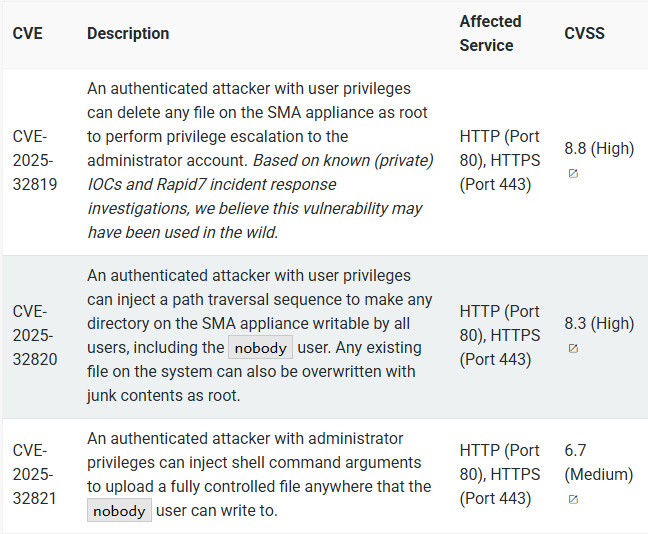
Task: Click nobody code tag in CVE-2025-32820 description
Action: tap(260, 348)
